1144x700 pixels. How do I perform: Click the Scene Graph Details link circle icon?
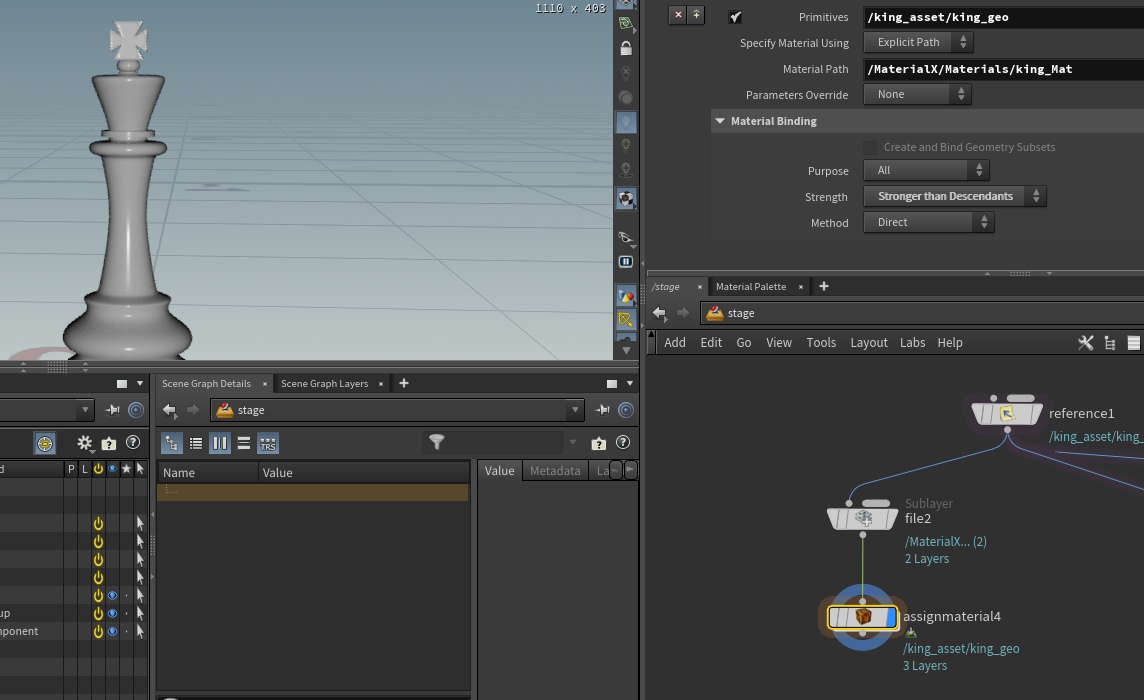tap(626, 410)
